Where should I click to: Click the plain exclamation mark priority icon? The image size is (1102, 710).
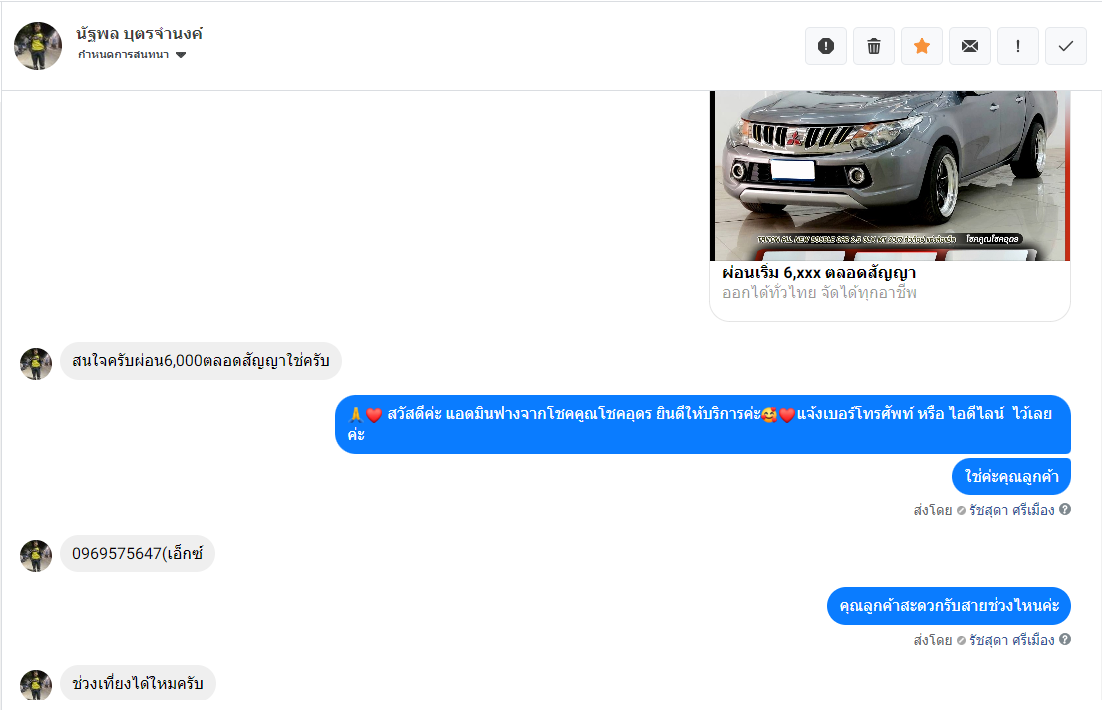1018,46
